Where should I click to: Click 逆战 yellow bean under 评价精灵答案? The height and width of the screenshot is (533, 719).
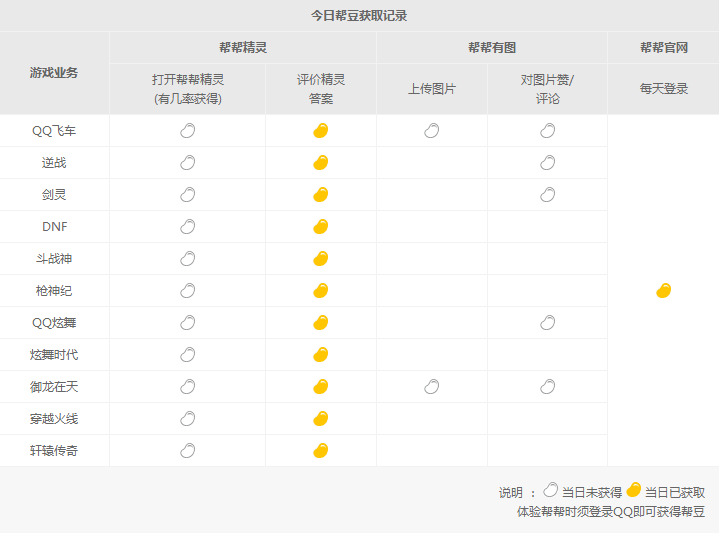321,163
